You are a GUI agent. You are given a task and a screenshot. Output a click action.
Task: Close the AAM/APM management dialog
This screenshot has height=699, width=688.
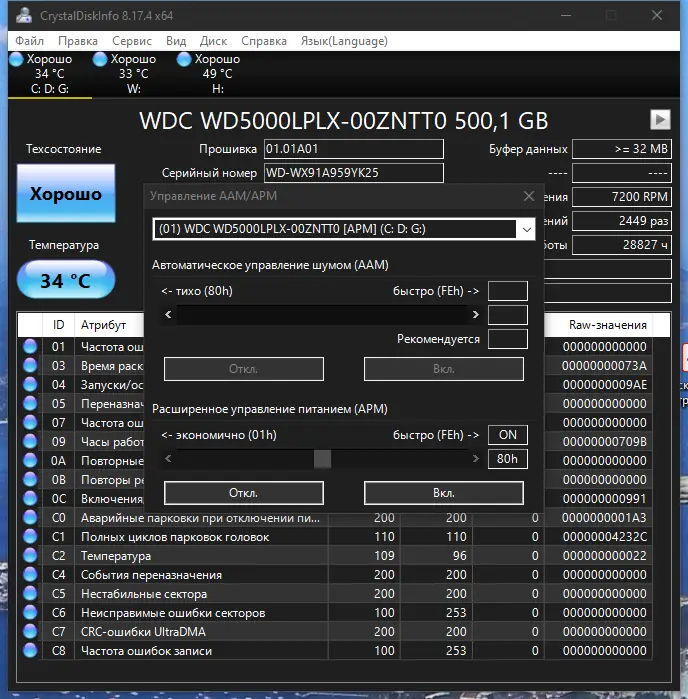(x=529, y=196)
